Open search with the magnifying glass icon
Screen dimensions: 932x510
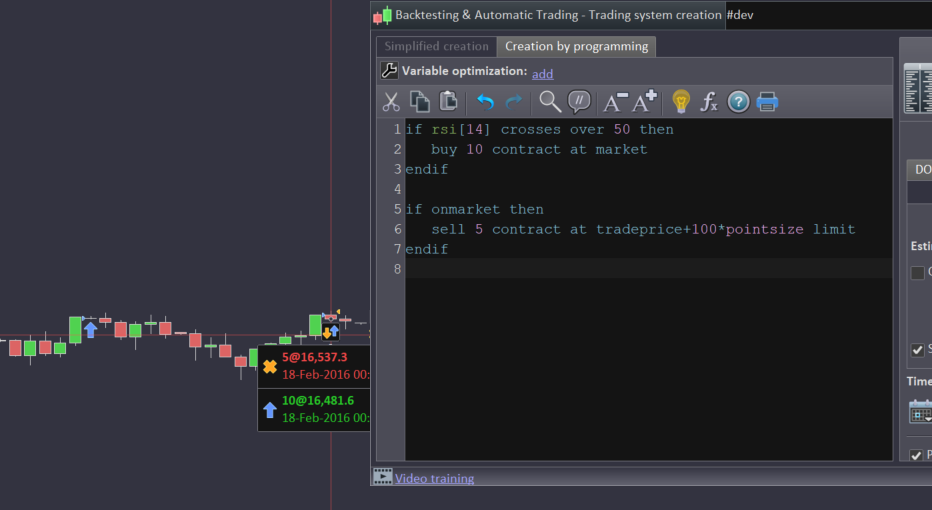550,101
